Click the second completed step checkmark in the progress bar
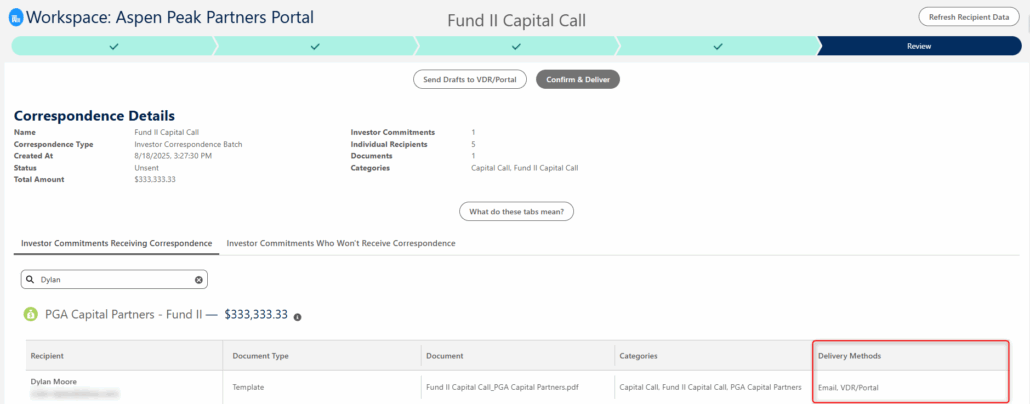1030x404 pixels. click(315, 46)
